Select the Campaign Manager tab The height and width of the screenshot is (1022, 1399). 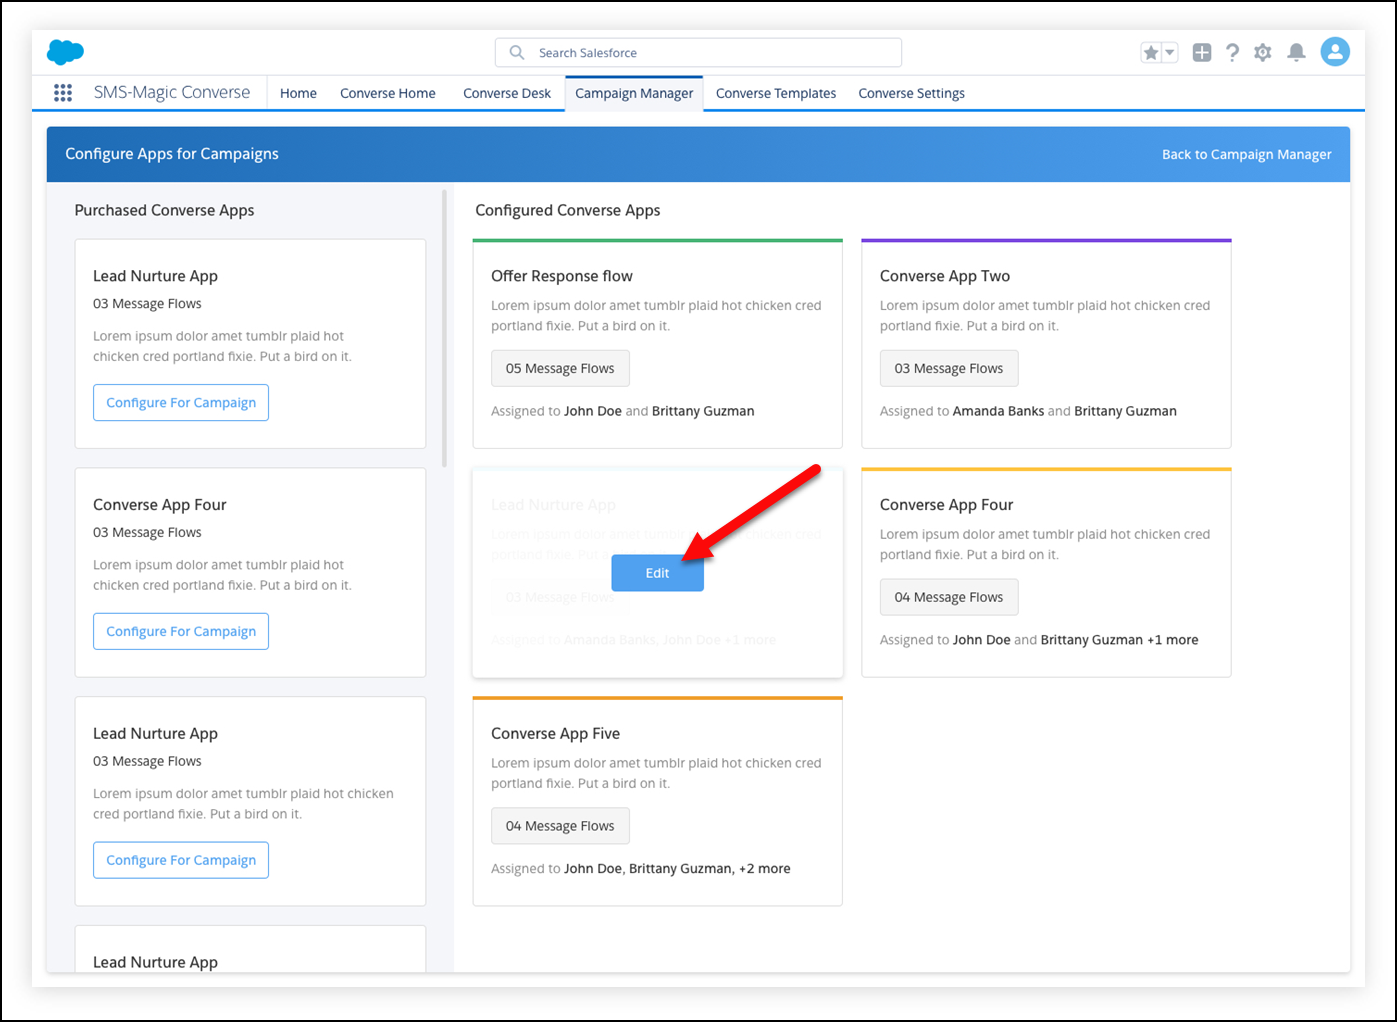[x=634, y=94]
